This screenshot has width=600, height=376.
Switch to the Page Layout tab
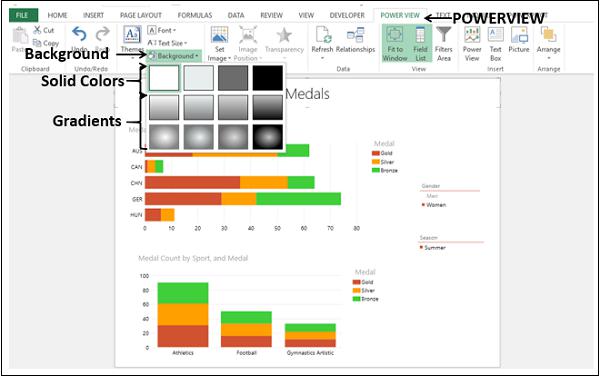(x=141, y=15)
